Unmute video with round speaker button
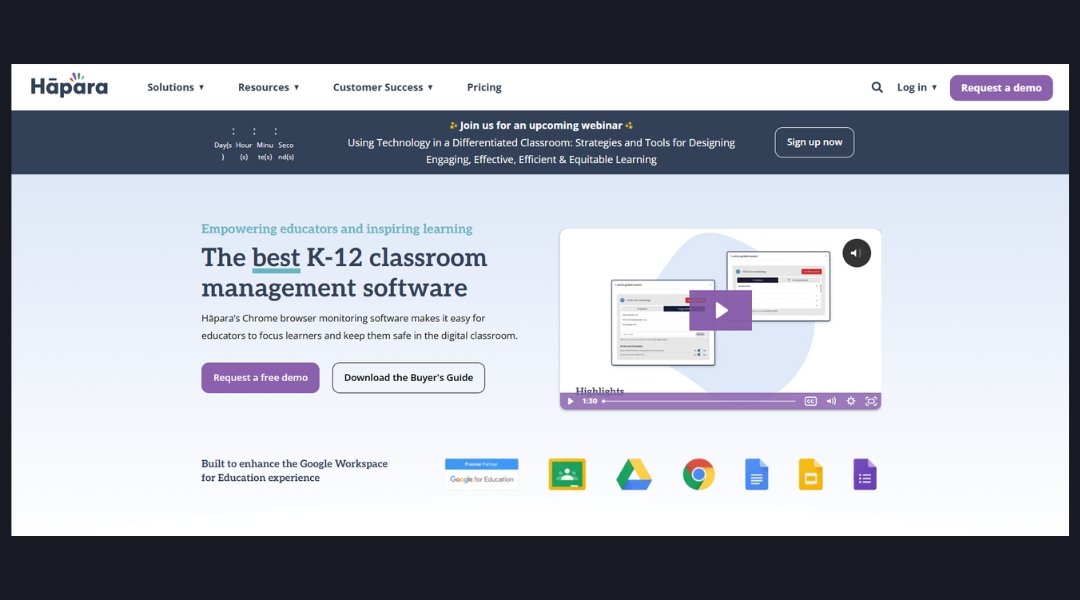Viewport: 1080px width, 600px height. tap(856, 253)
